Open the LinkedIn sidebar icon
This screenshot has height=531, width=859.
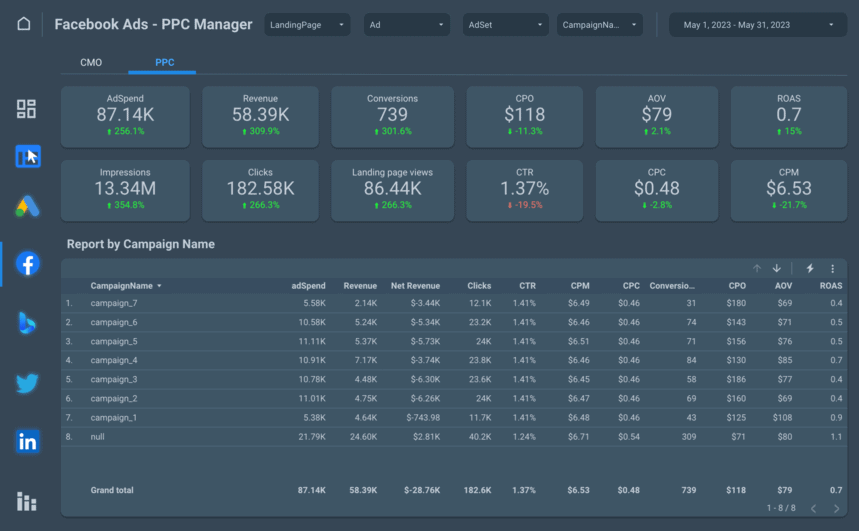27,442
